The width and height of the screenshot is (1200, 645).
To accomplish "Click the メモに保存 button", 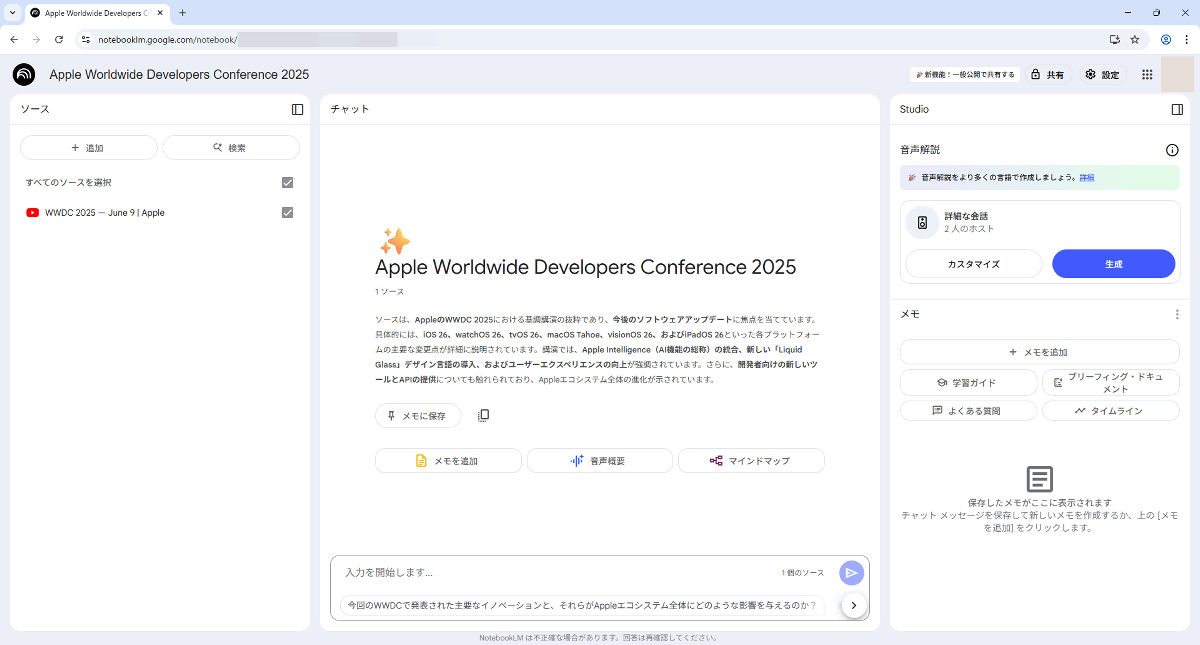I will tap(418, 415).
